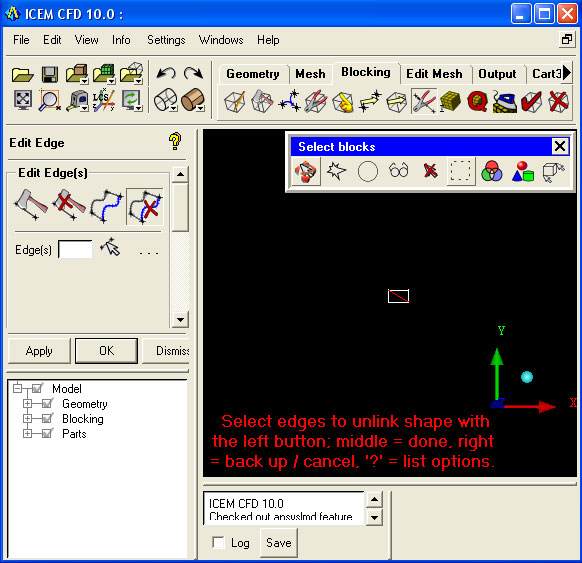Click the Save button next to Log

click(x=279, y=543)
